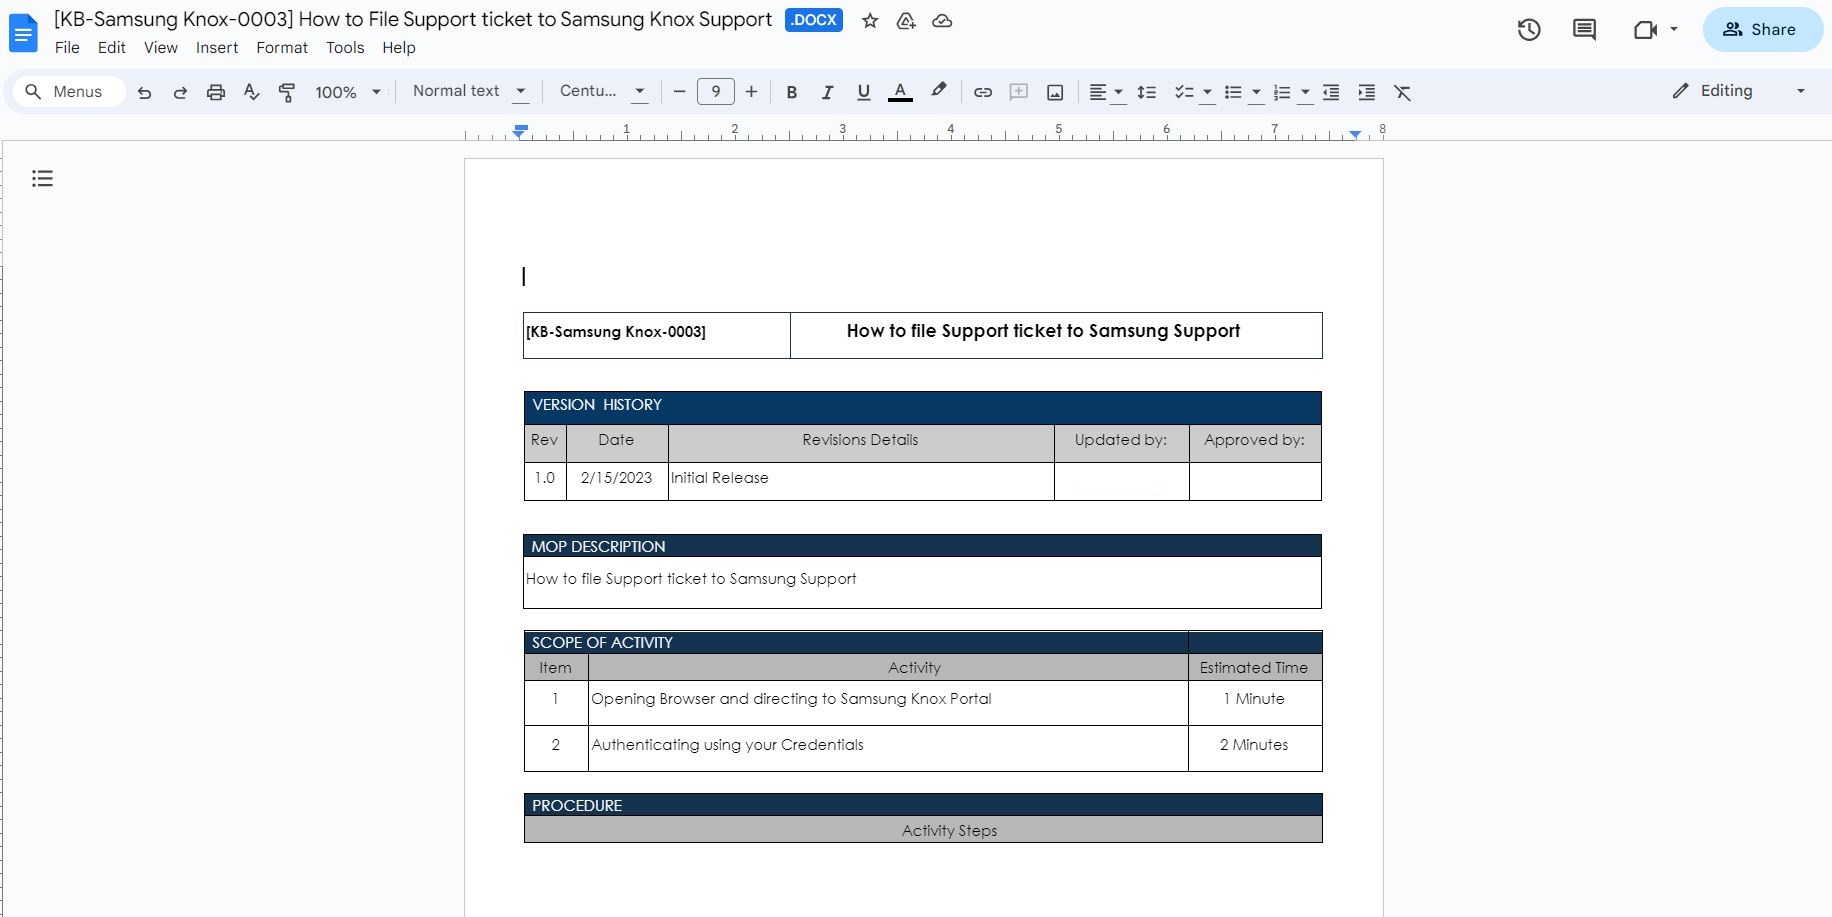The width and height of the screenshot is (1832, 917).
Task: Open the zoom level dropdown at 100%
Action: (348, 92)
